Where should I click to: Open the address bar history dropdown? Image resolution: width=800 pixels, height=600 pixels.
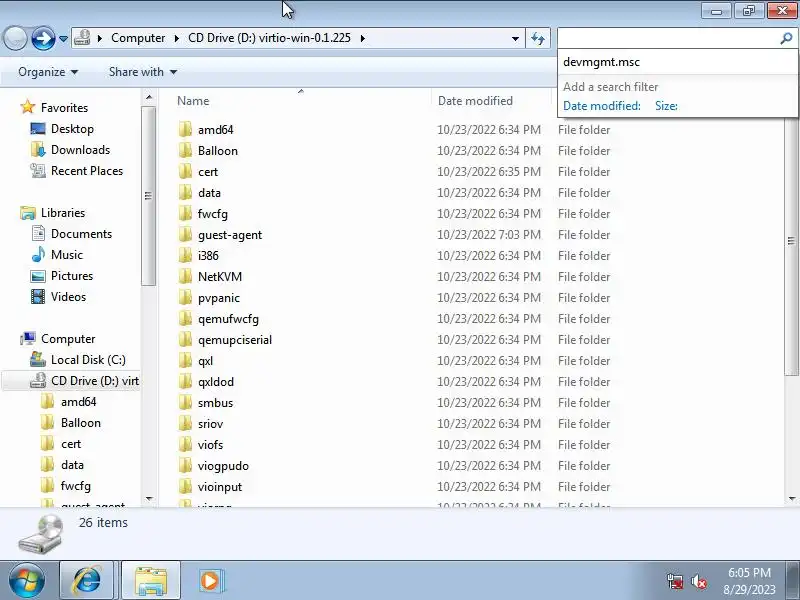tap(515, 39)
